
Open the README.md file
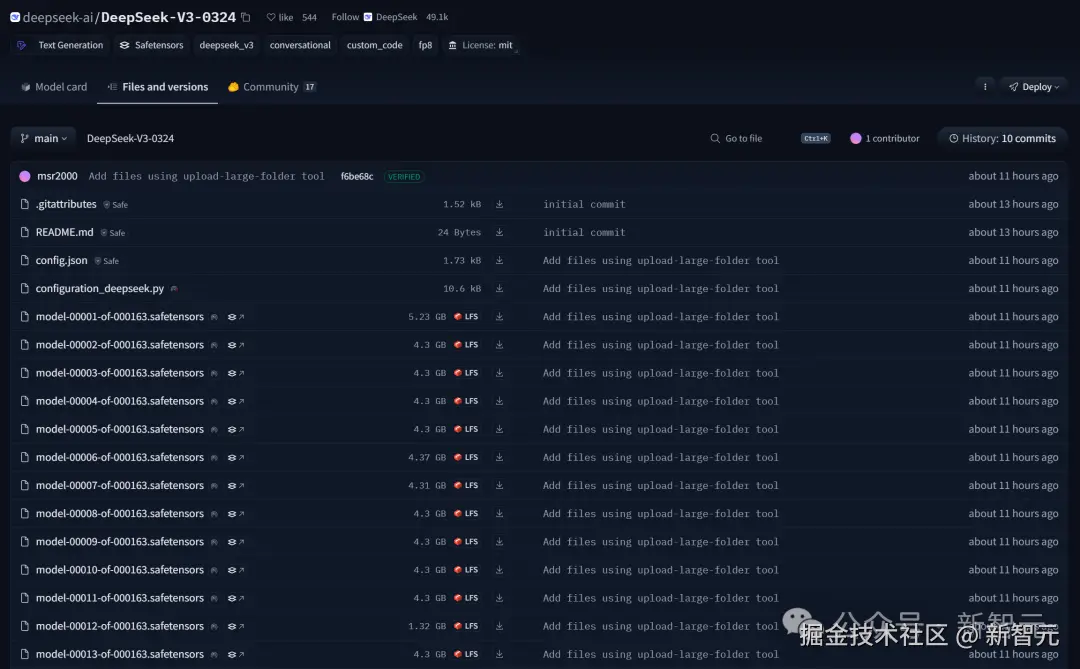tap(64, 233)
